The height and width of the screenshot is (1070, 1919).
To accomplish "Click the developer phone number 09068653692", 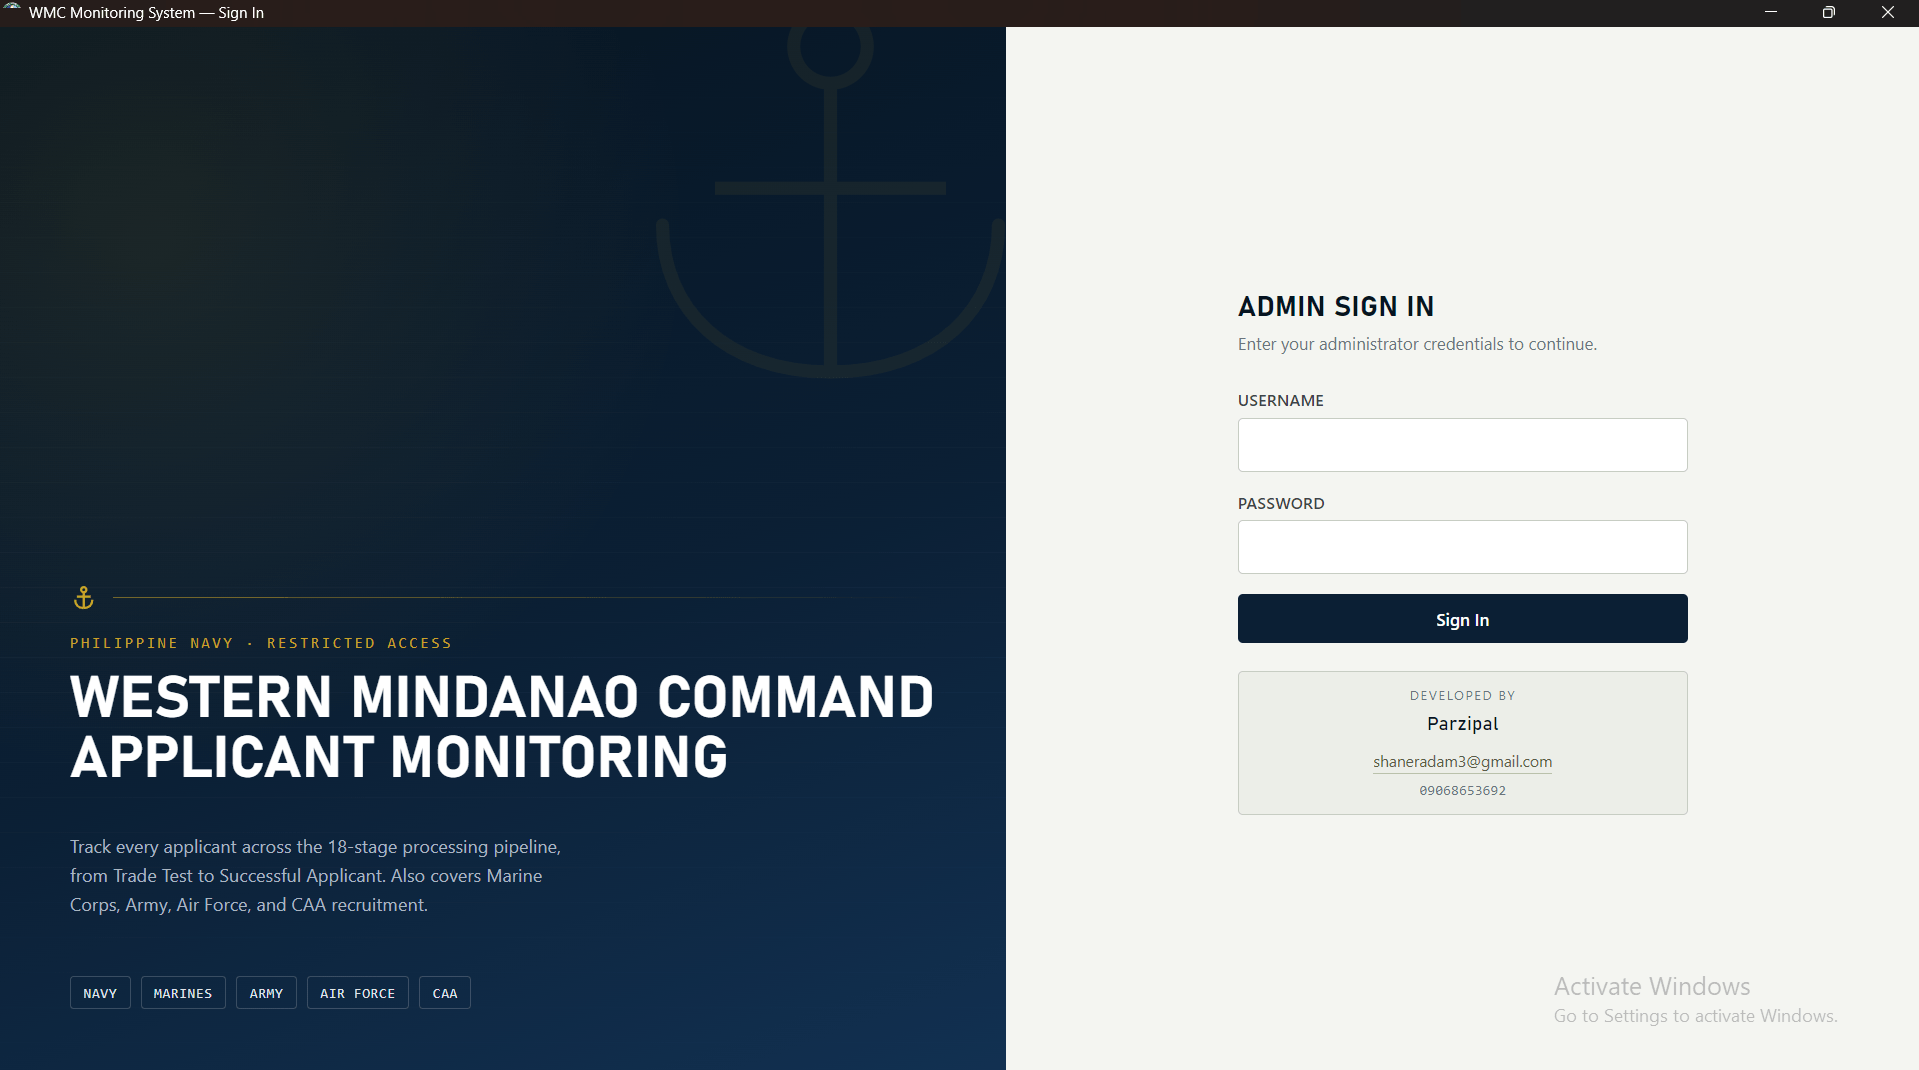I will pyautogui.click(x=1462, y=791).
